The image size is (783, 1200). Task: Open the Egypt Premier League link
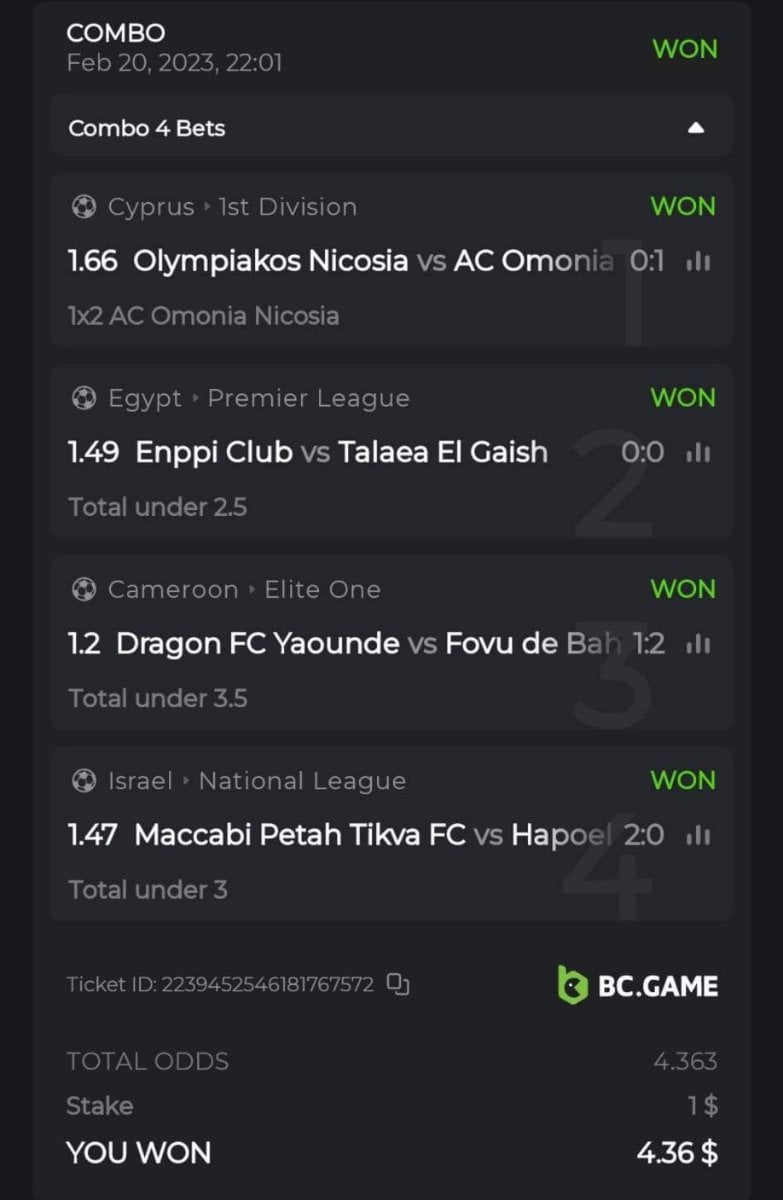click(x=308, y=398)
